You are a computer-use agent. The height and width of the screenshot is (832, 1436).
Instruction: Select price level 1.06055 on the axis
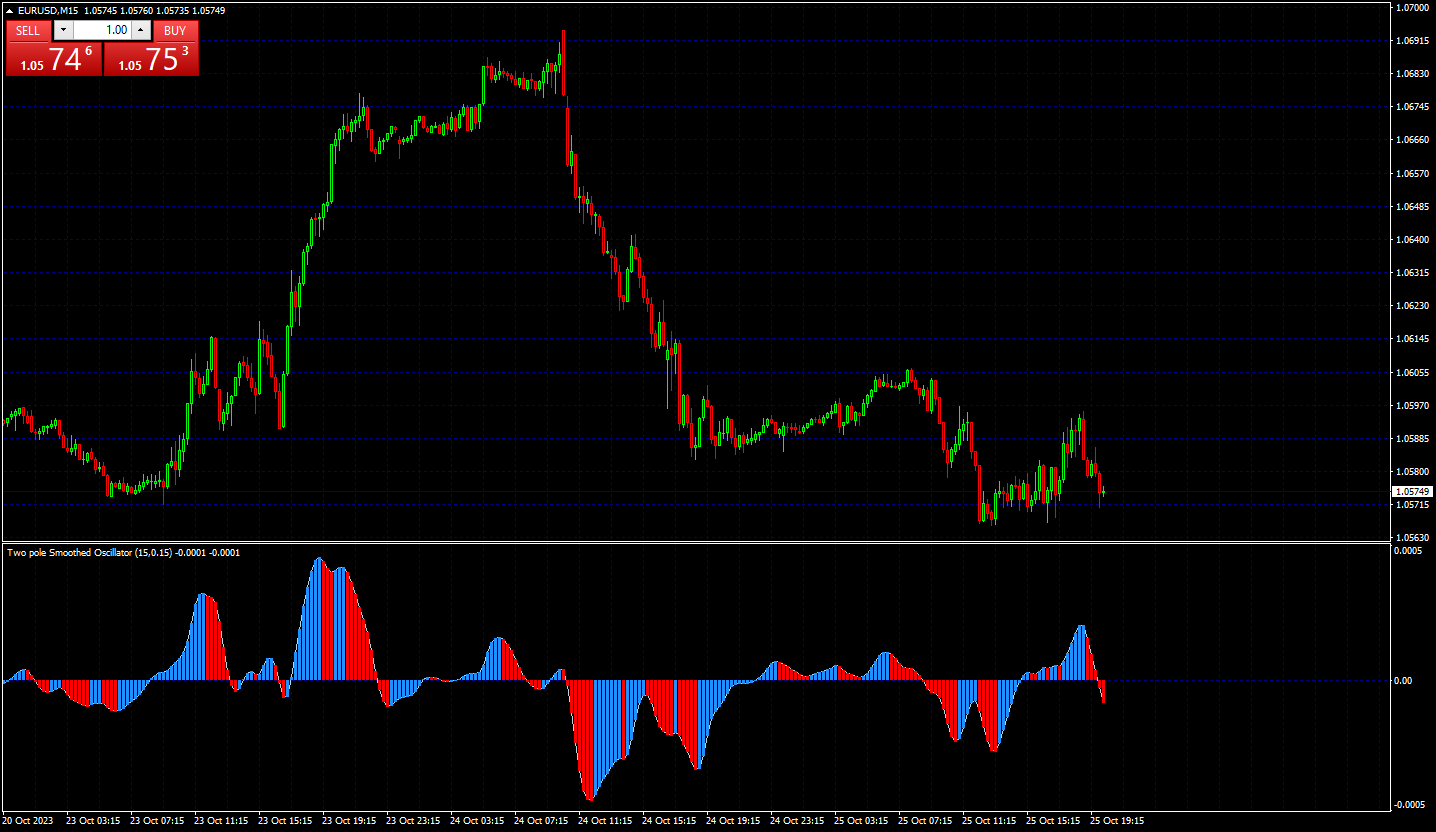(1411, 373)
